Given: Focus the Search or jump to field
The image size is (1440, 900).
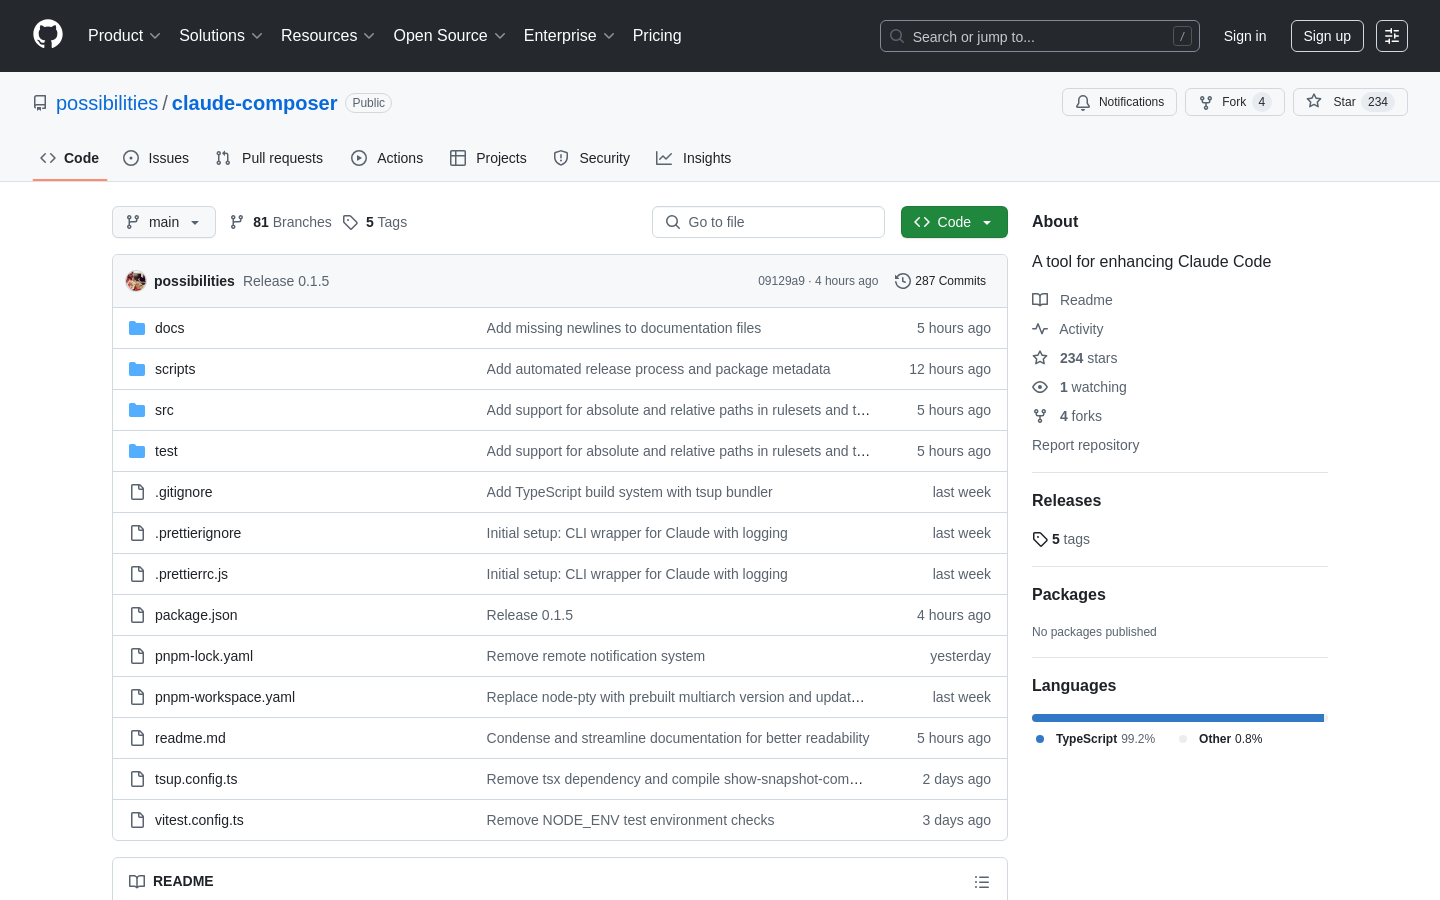Looking at the screenshot, I should point(1040,36).
